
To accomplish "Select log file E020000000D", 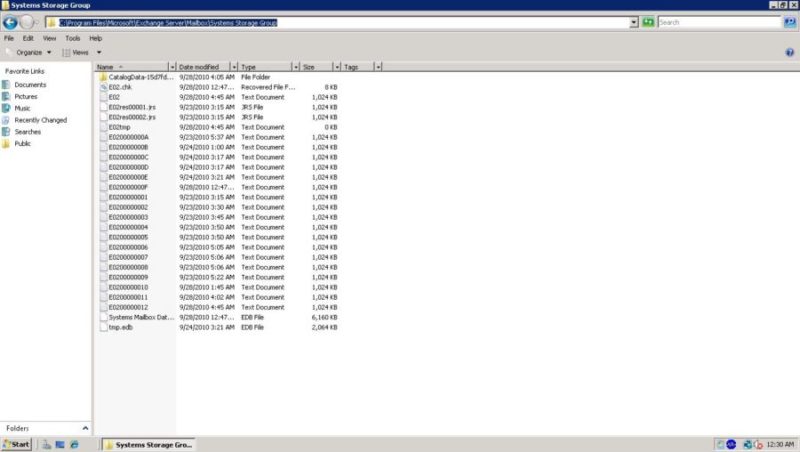I will (x=129, y=167).
